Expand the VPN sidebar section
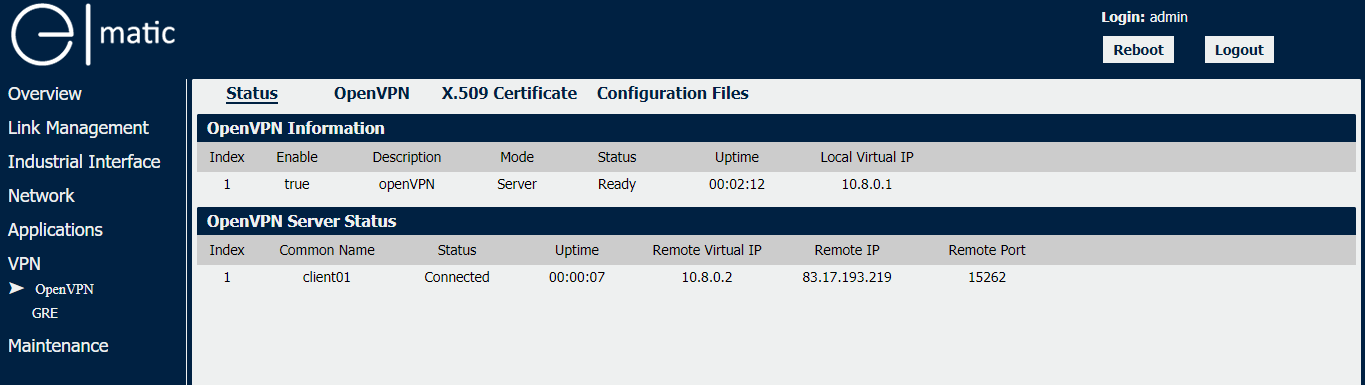1365x385 pixels. tap(24, 264)
